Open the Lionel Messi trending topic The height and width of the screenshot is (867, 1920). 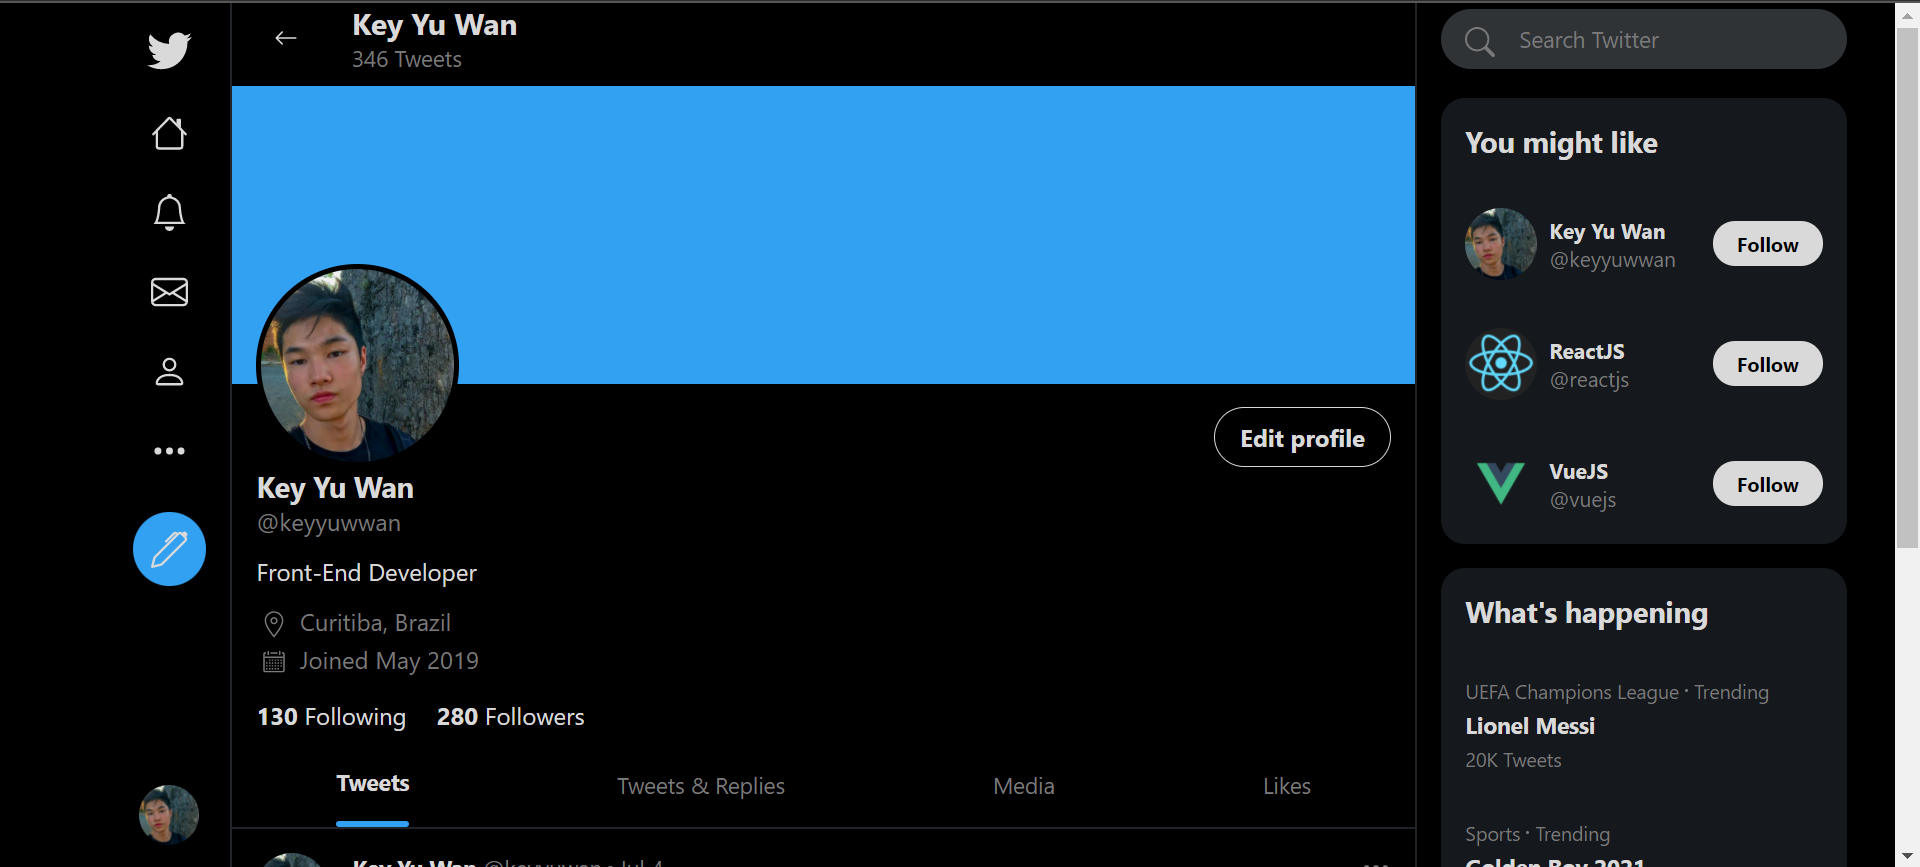click(x=1530, y=726)
